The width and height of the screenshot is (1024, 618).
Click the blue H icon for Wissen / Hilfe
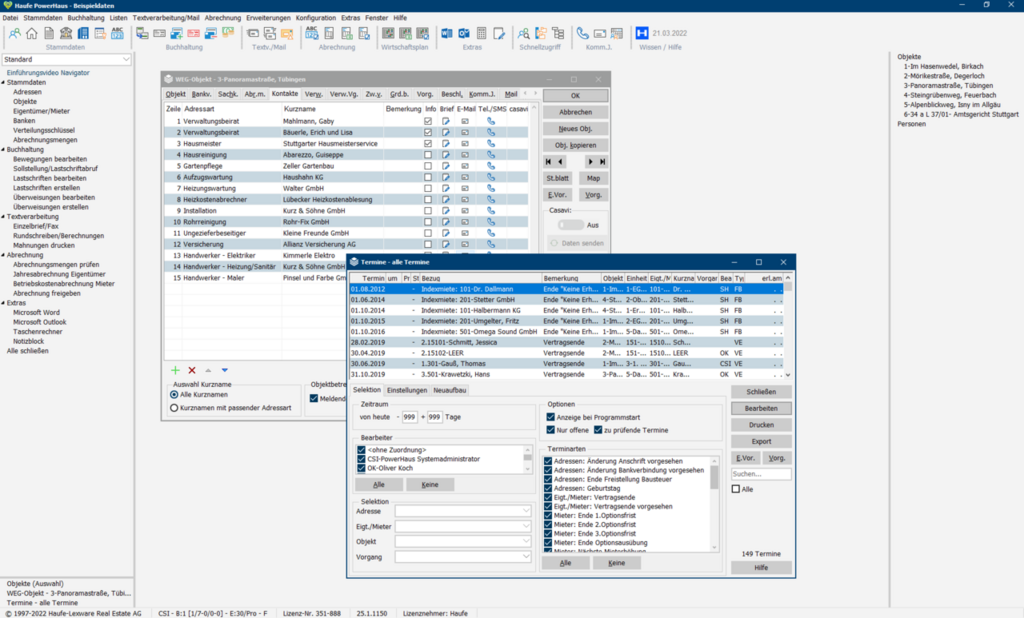pos(642,33)
